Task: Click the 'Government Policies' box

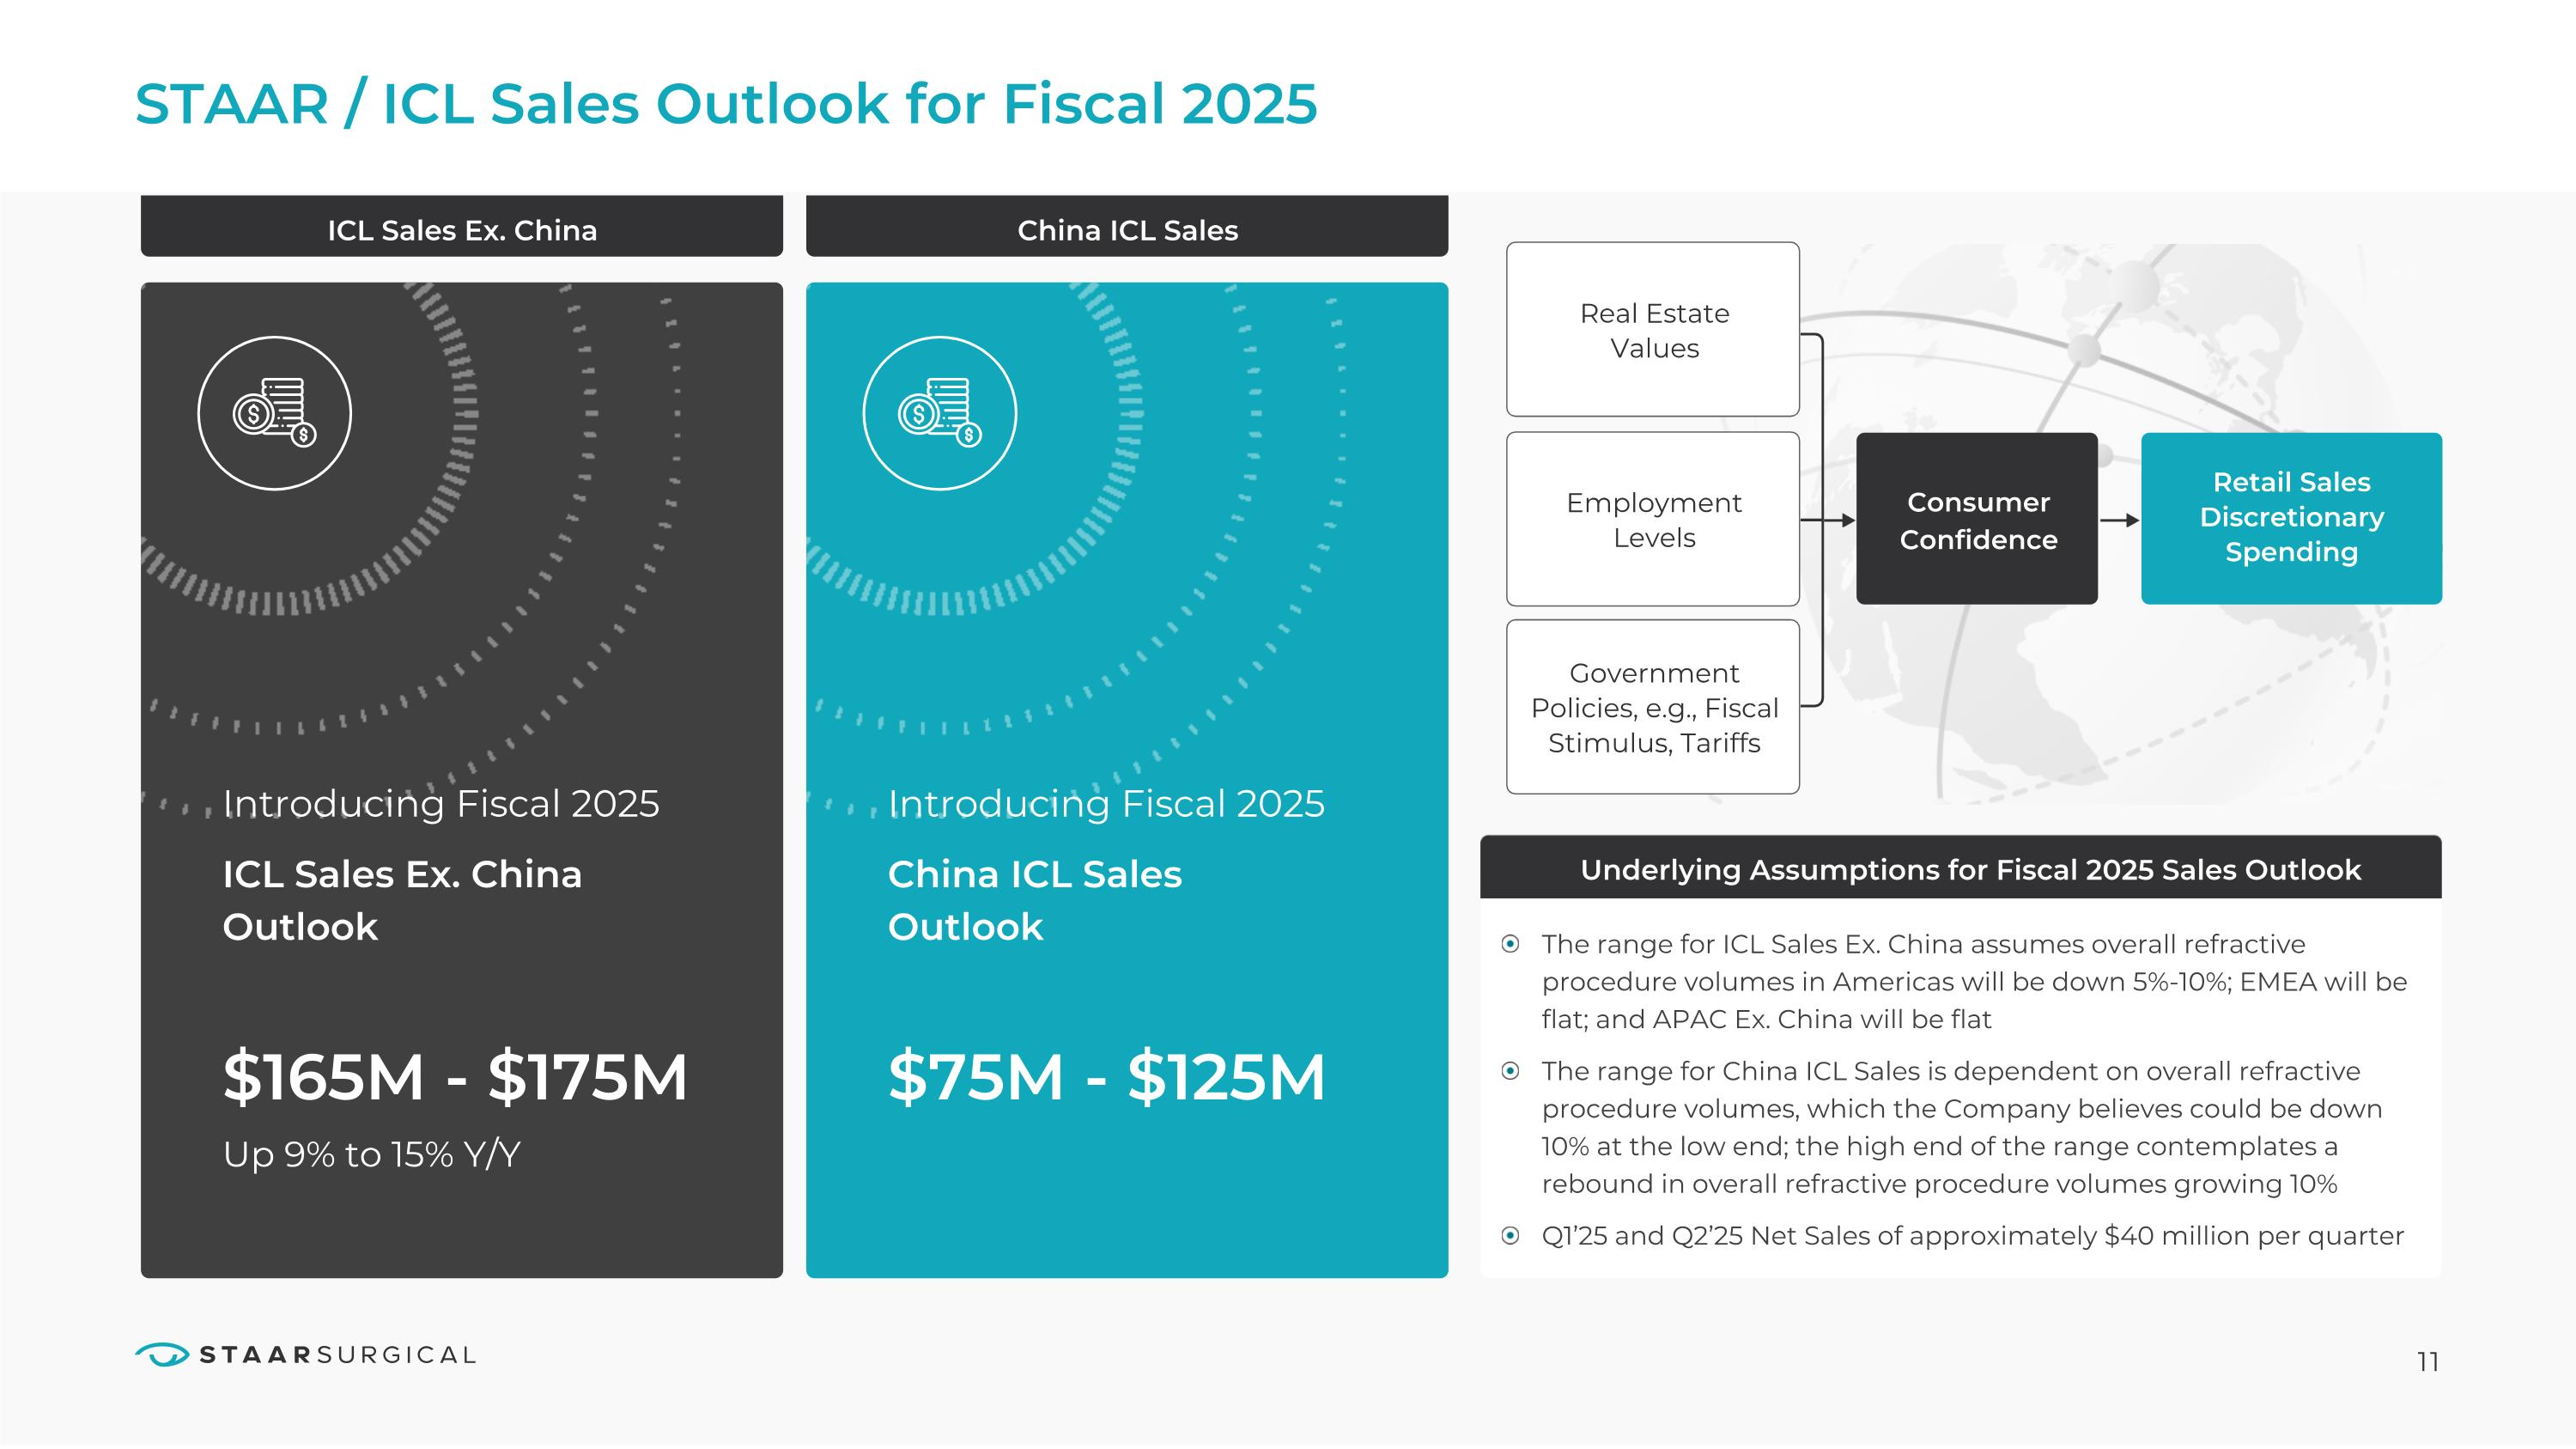Action: (x=1653, y=707)
